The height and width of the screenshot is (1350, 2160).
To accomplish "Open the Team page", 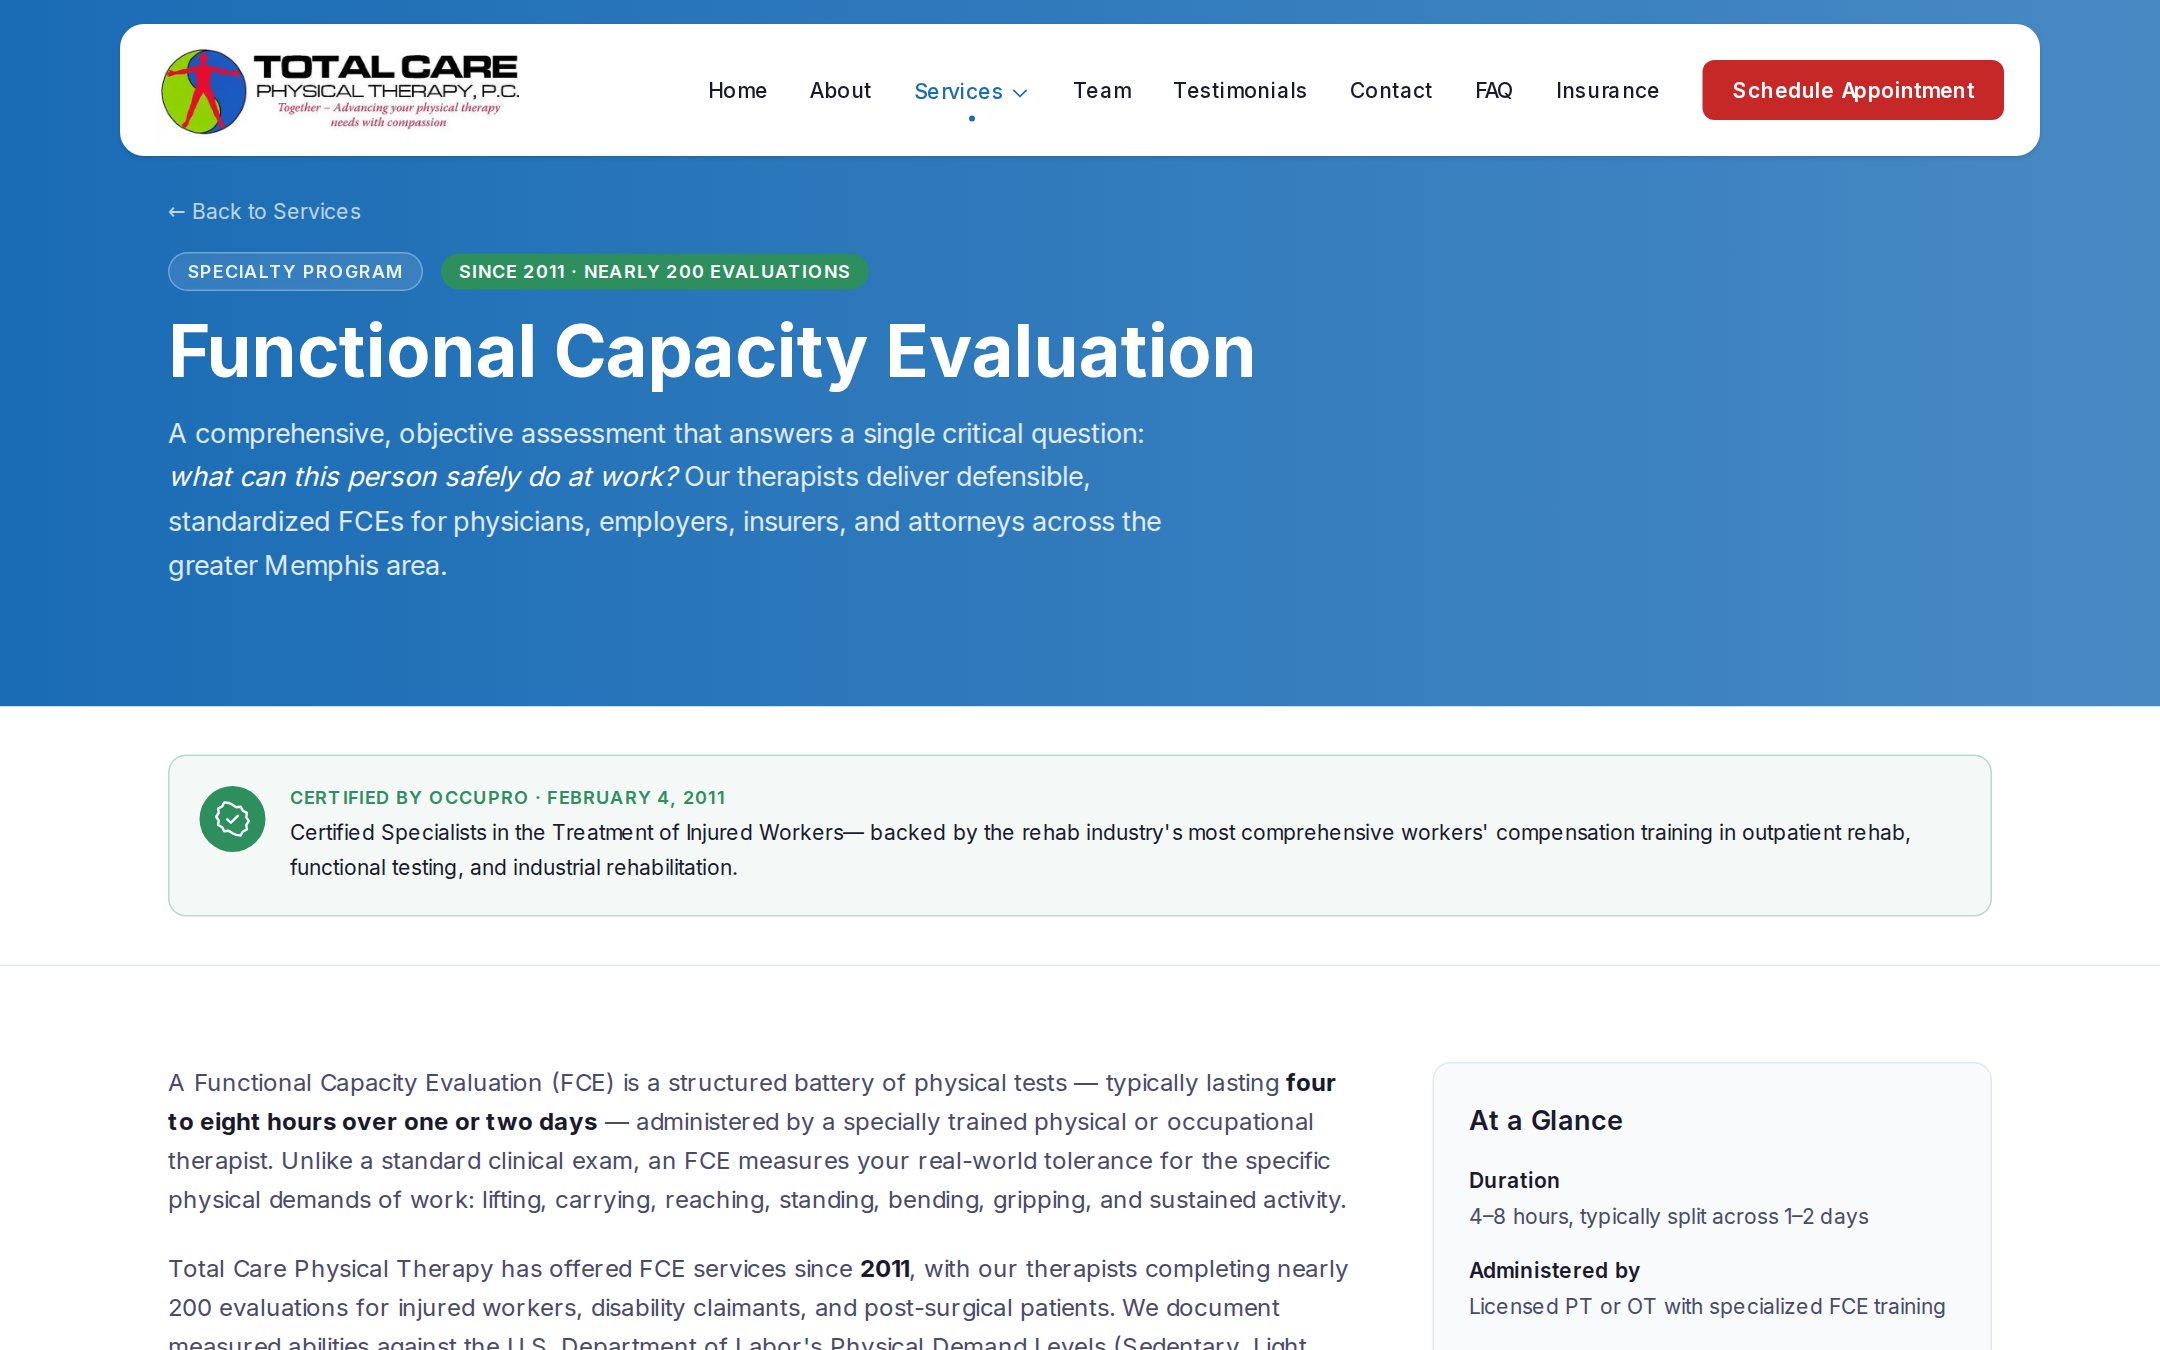I will pos(1102,90).
